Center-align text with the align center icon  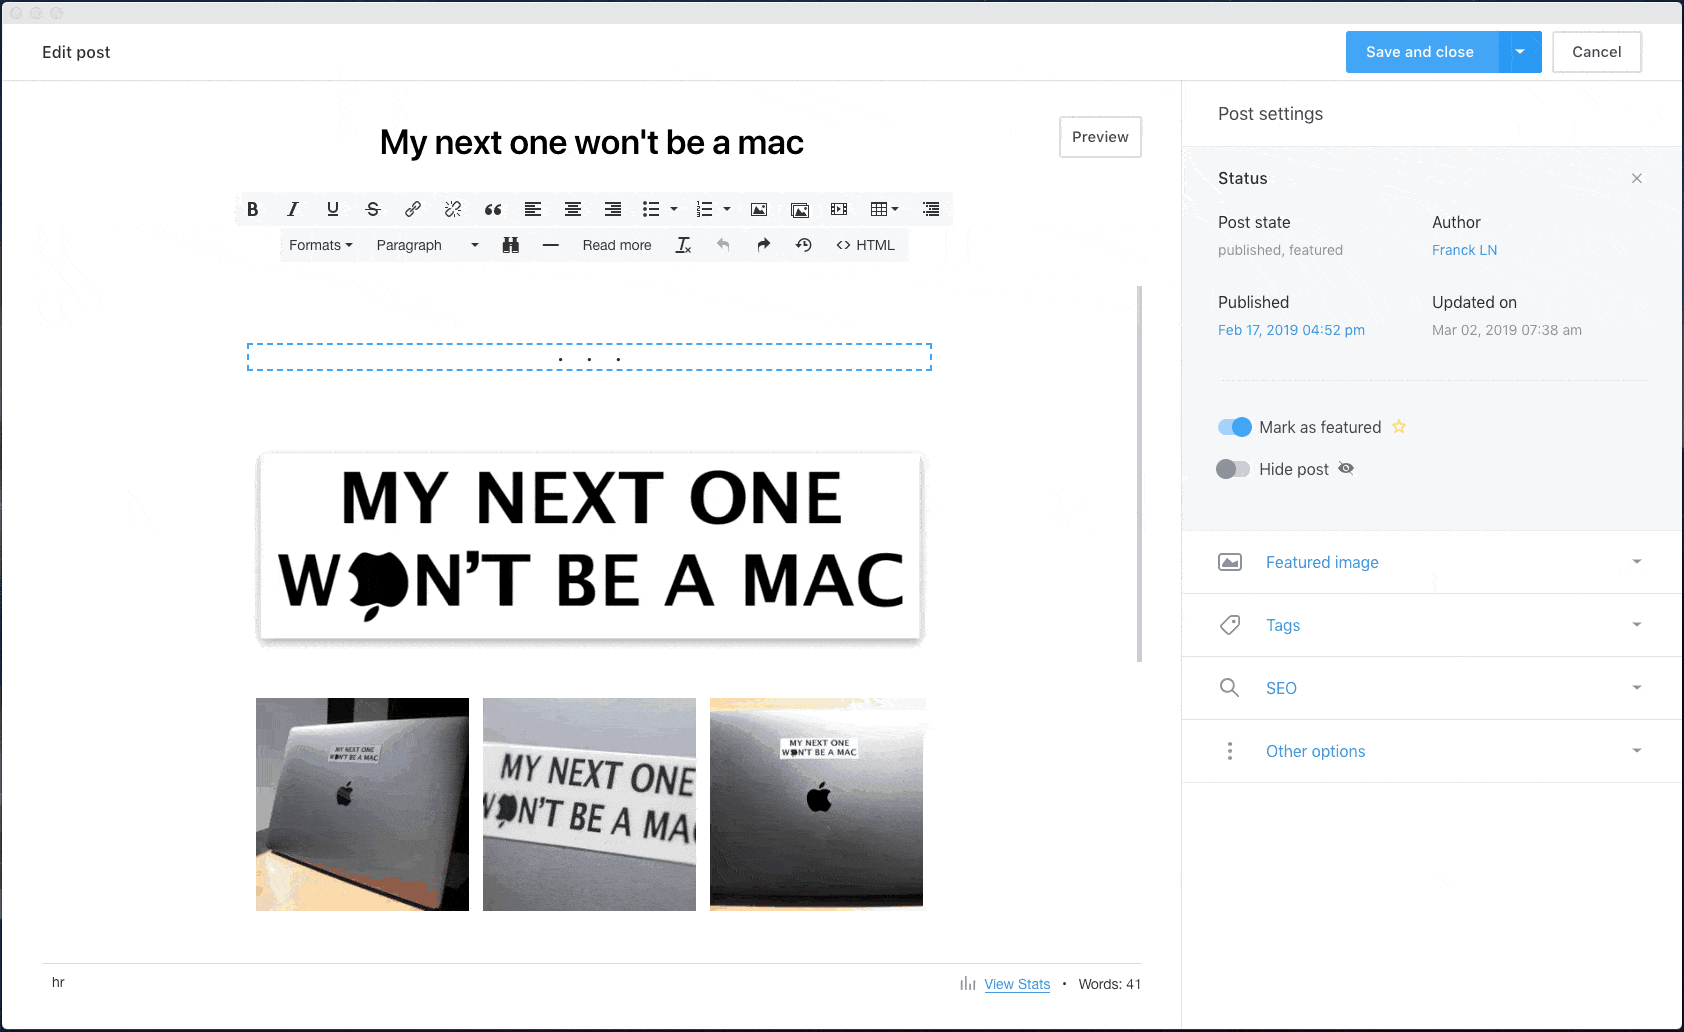tap(573, 209)
